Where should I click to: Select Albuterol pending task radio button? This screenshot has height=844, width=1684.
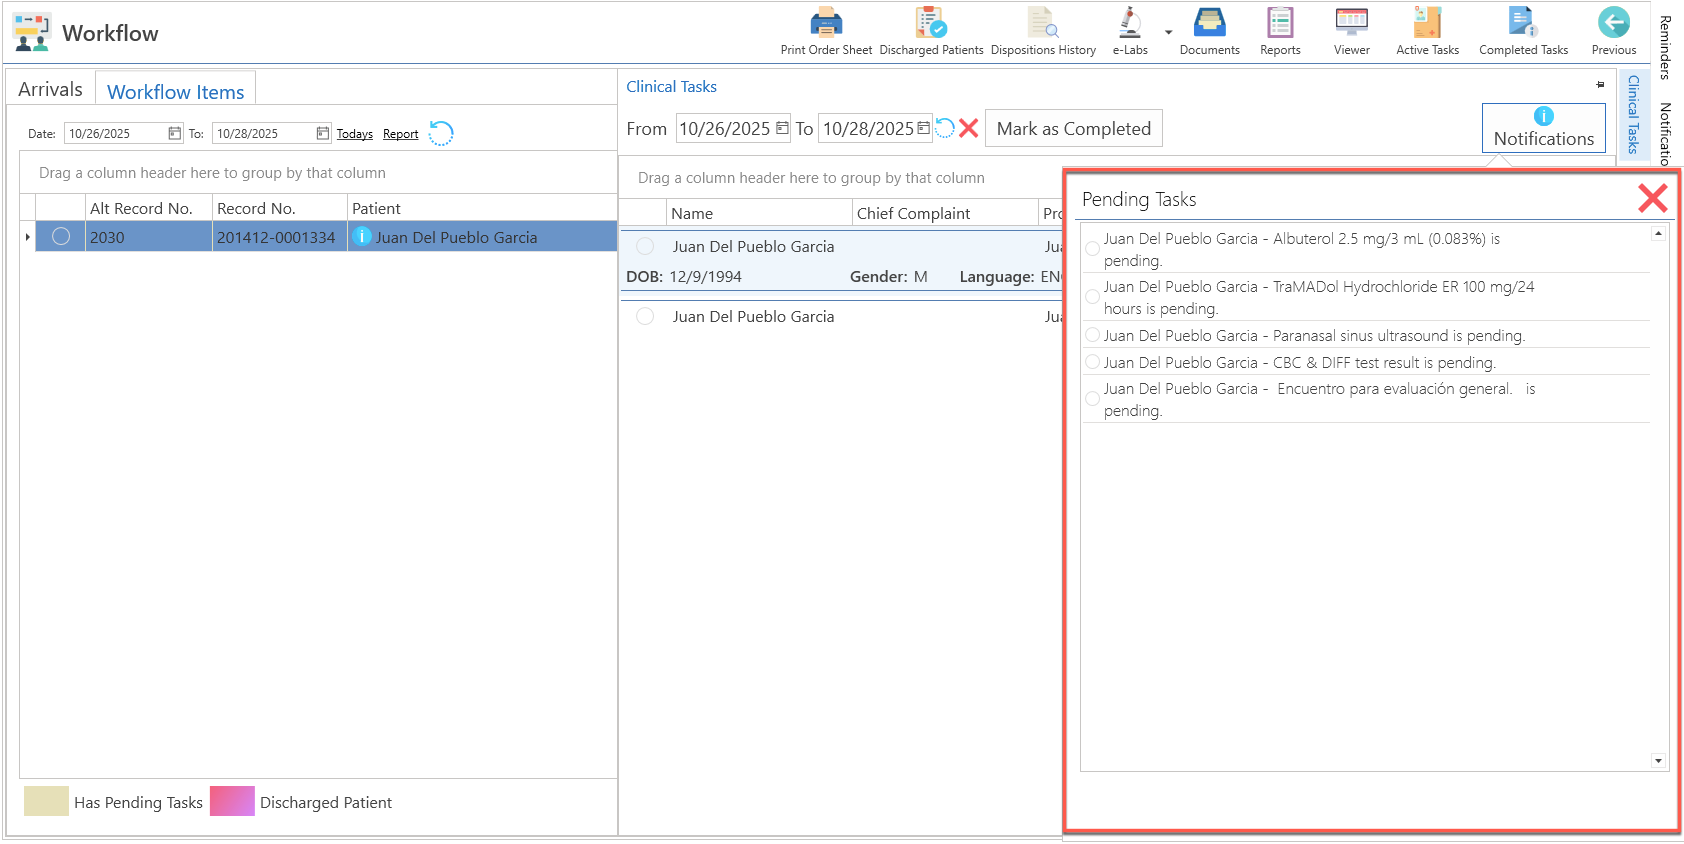click(x=1092, y=249)
